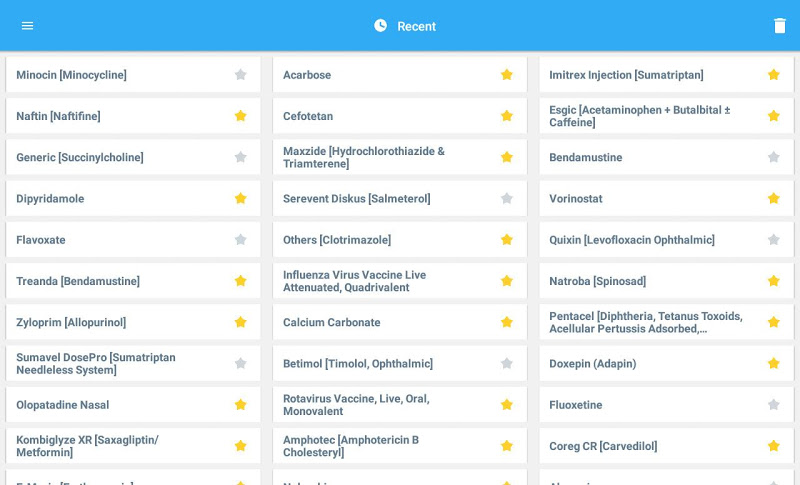View the Calcium Carbonate entry
This screenshot has height=485, width=800.
(399, 322)
